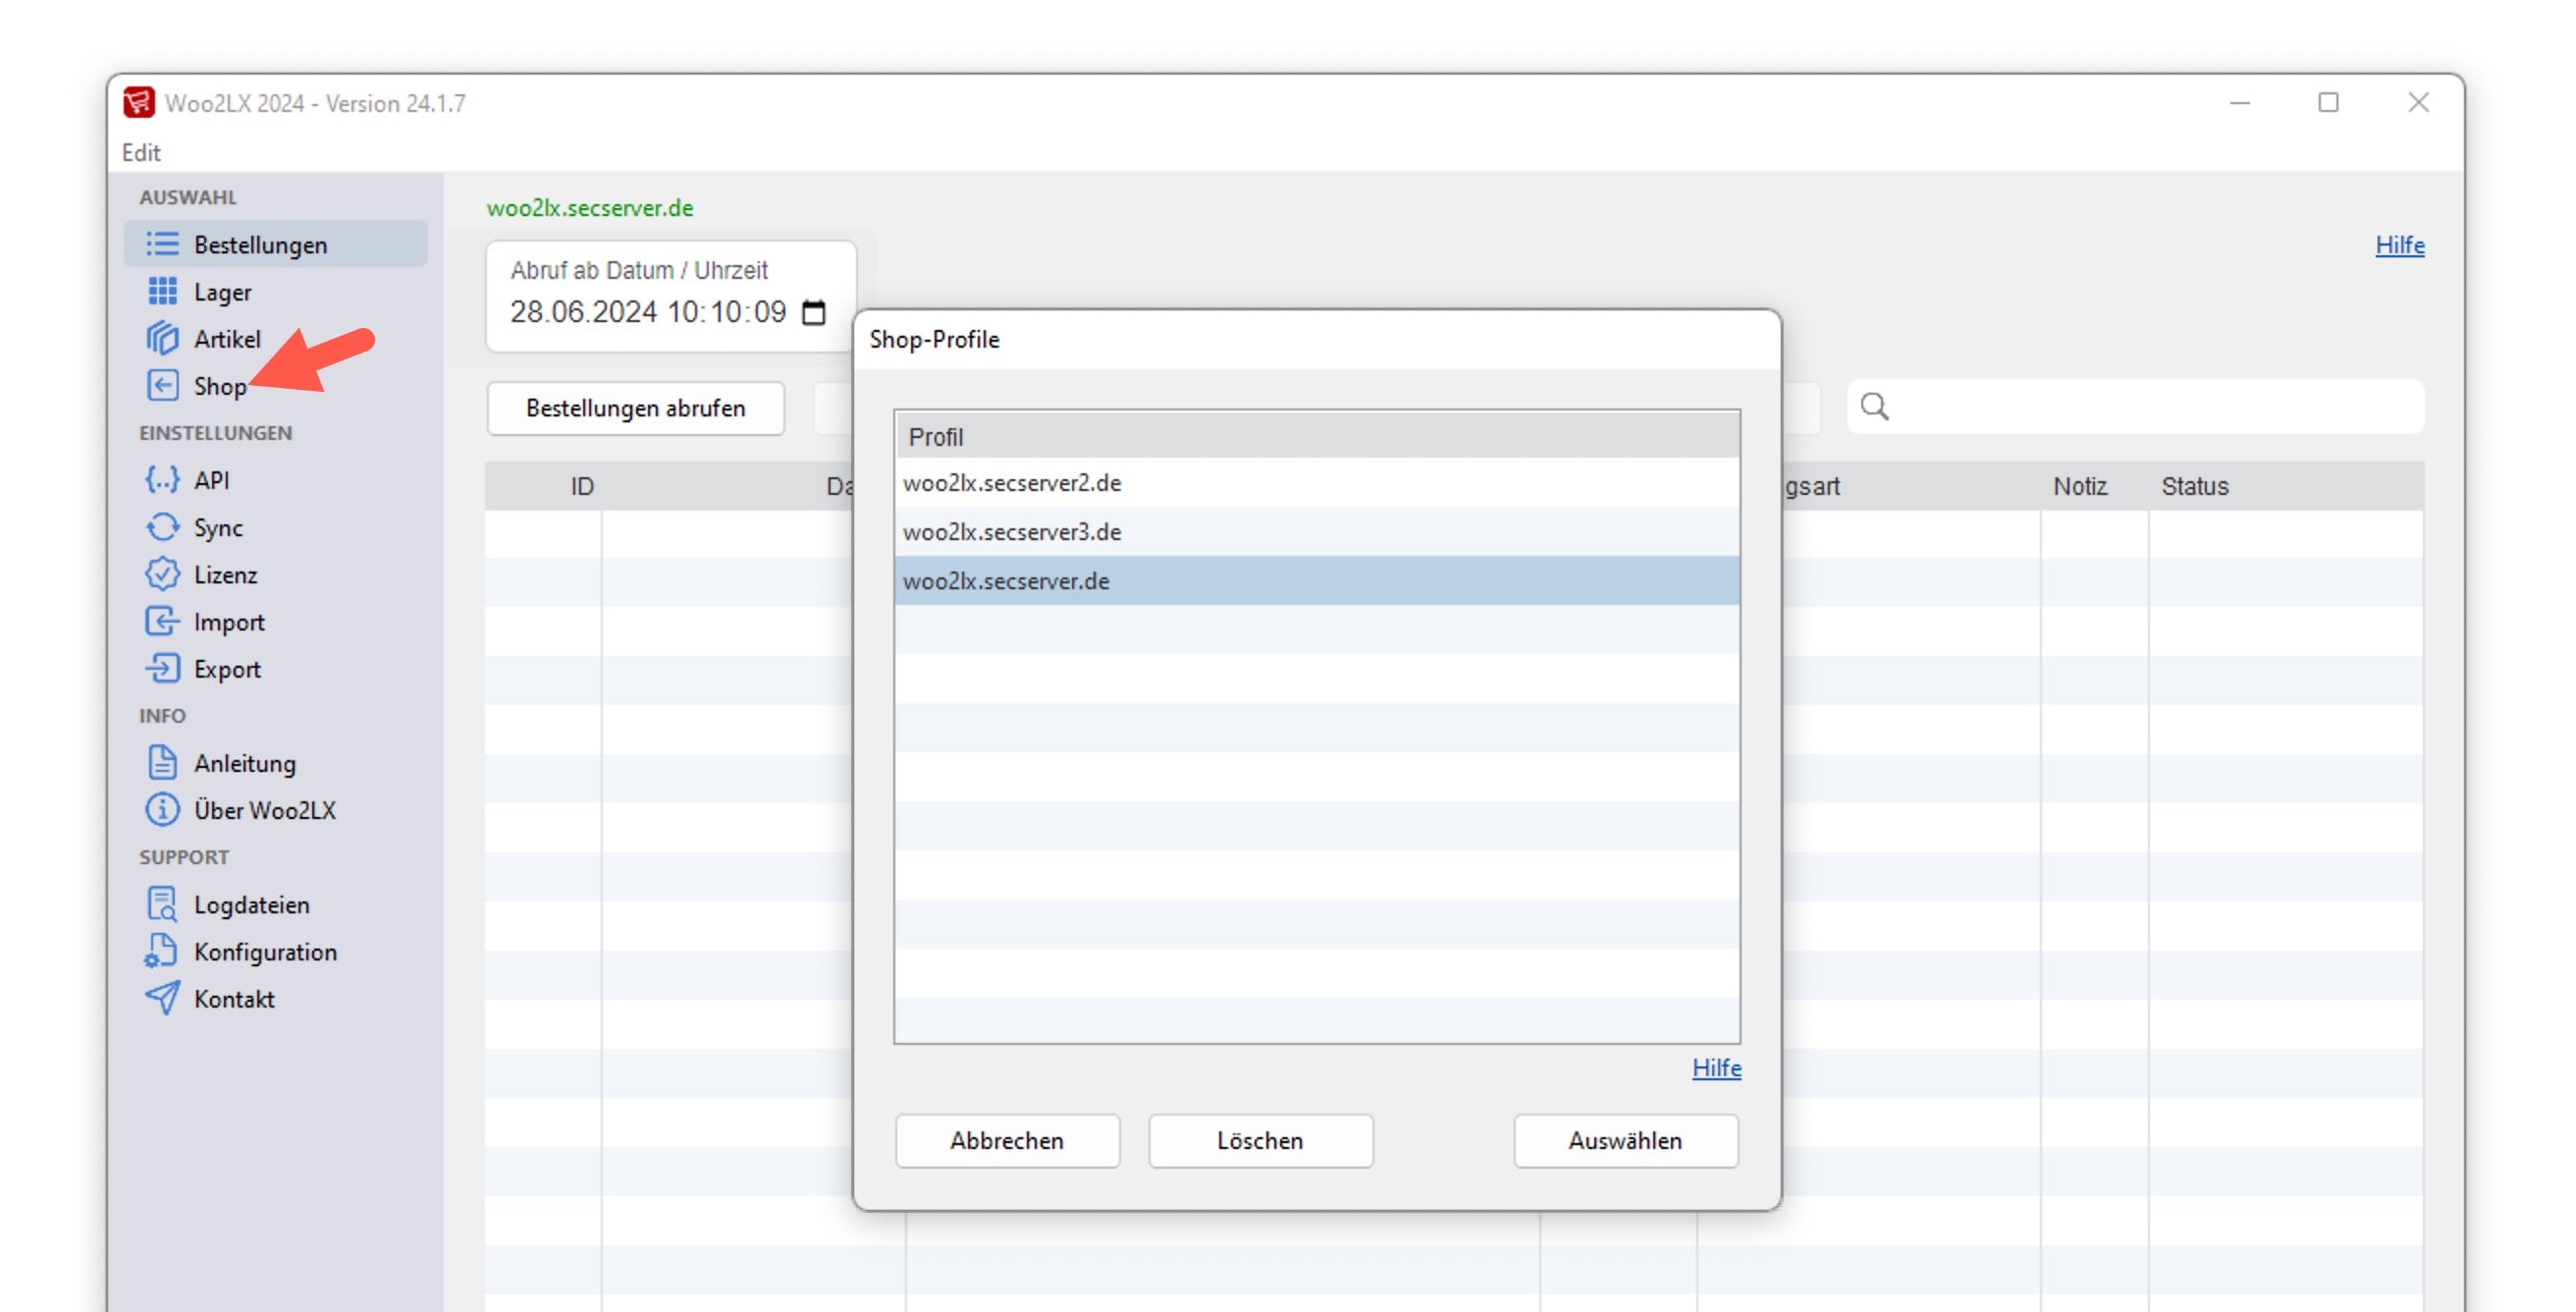Click the Export icon in sidebar
The width and height of the screenshot is (2576, 1312).
[162, 668]
